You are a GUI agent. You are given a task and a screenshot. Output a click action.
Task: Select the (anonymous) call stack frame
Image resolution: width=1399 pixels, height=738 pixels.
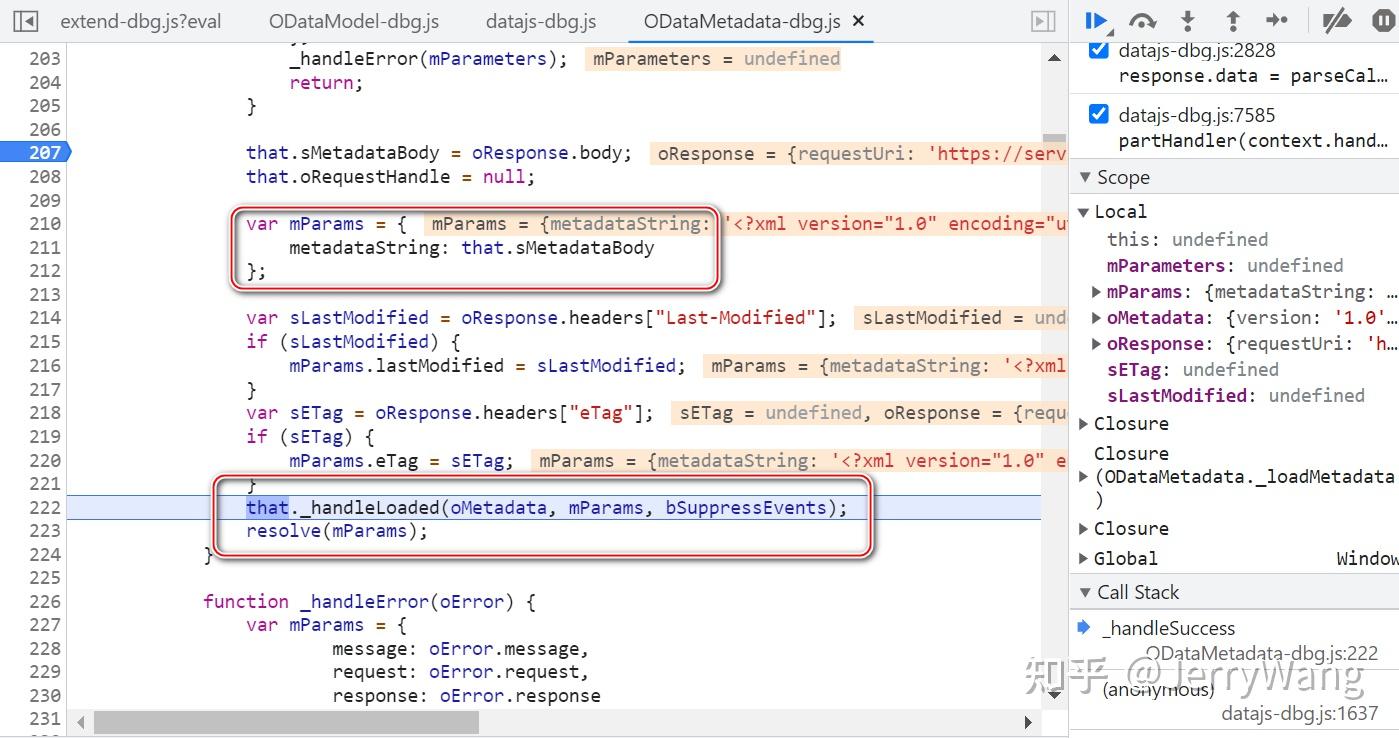[x=1158, y=689]
